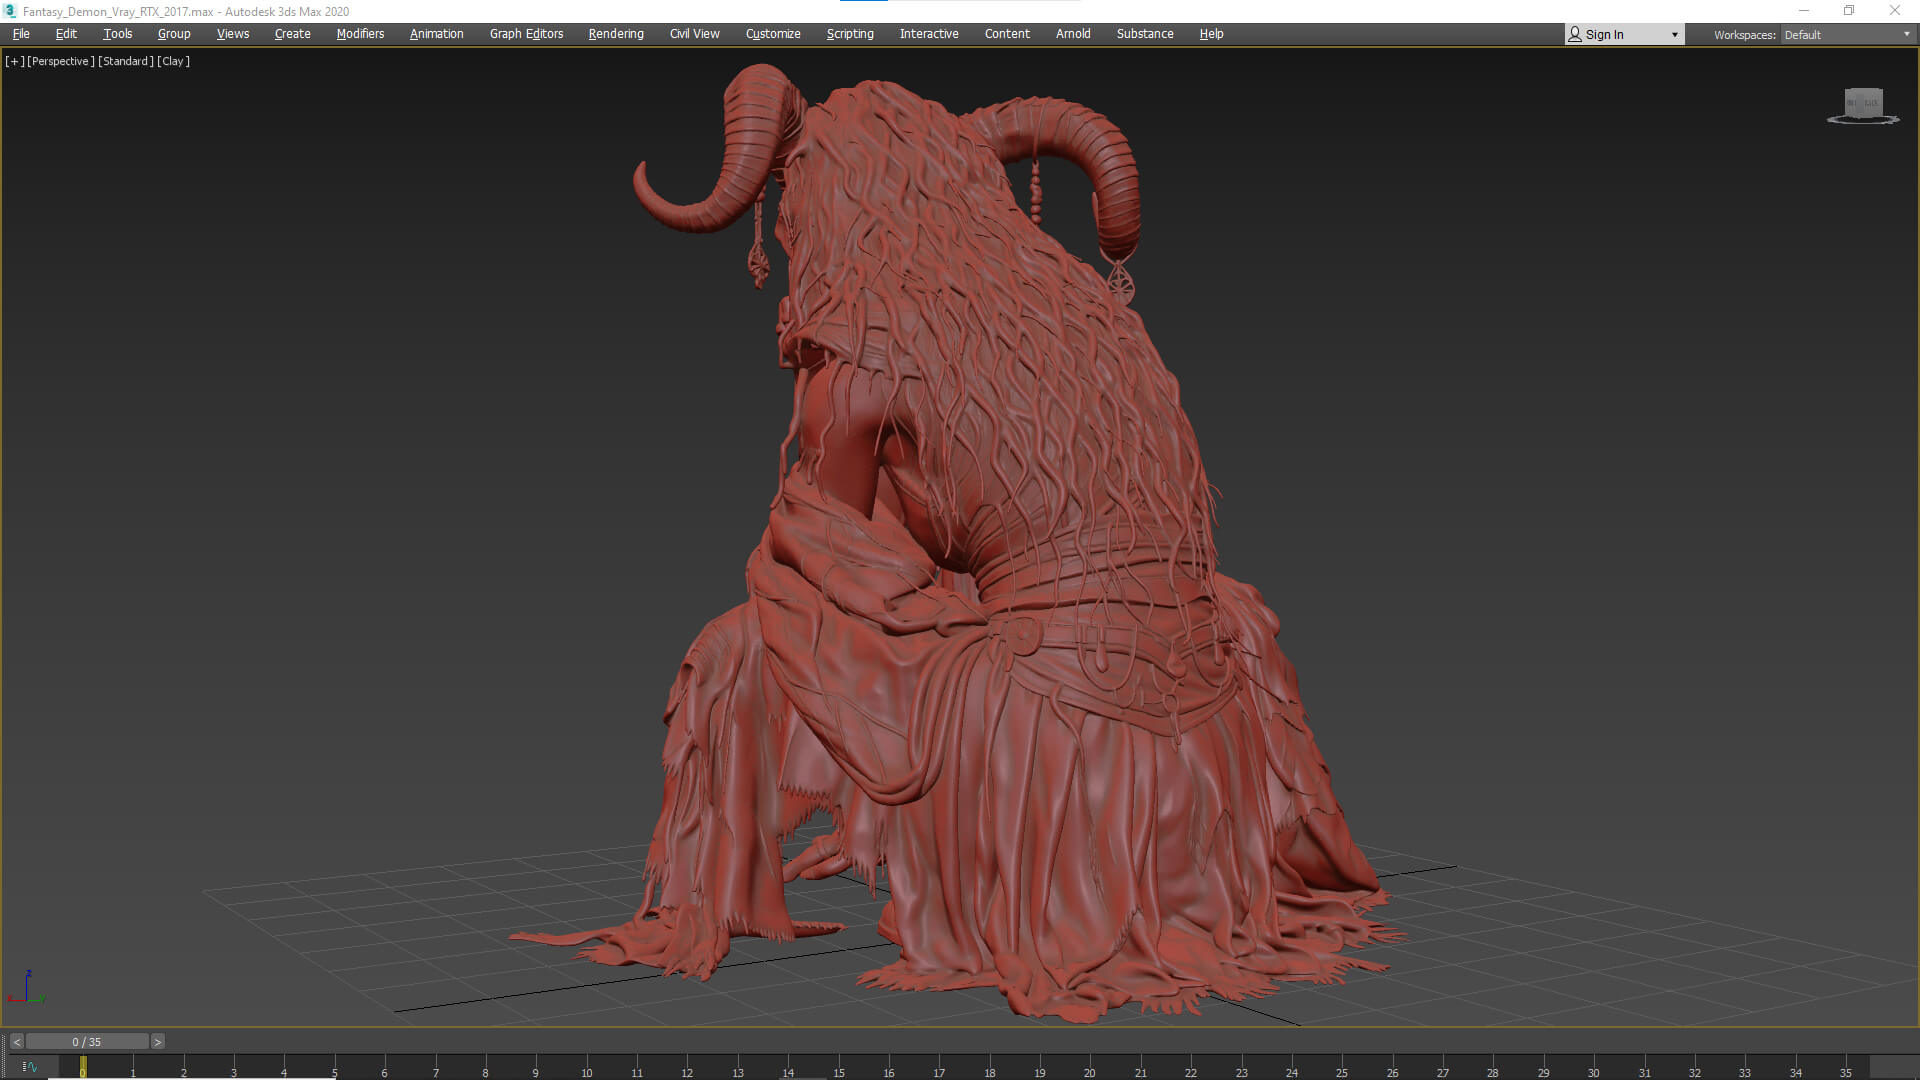
Task: Open the Substance menu
Action: coord(1145,34)
